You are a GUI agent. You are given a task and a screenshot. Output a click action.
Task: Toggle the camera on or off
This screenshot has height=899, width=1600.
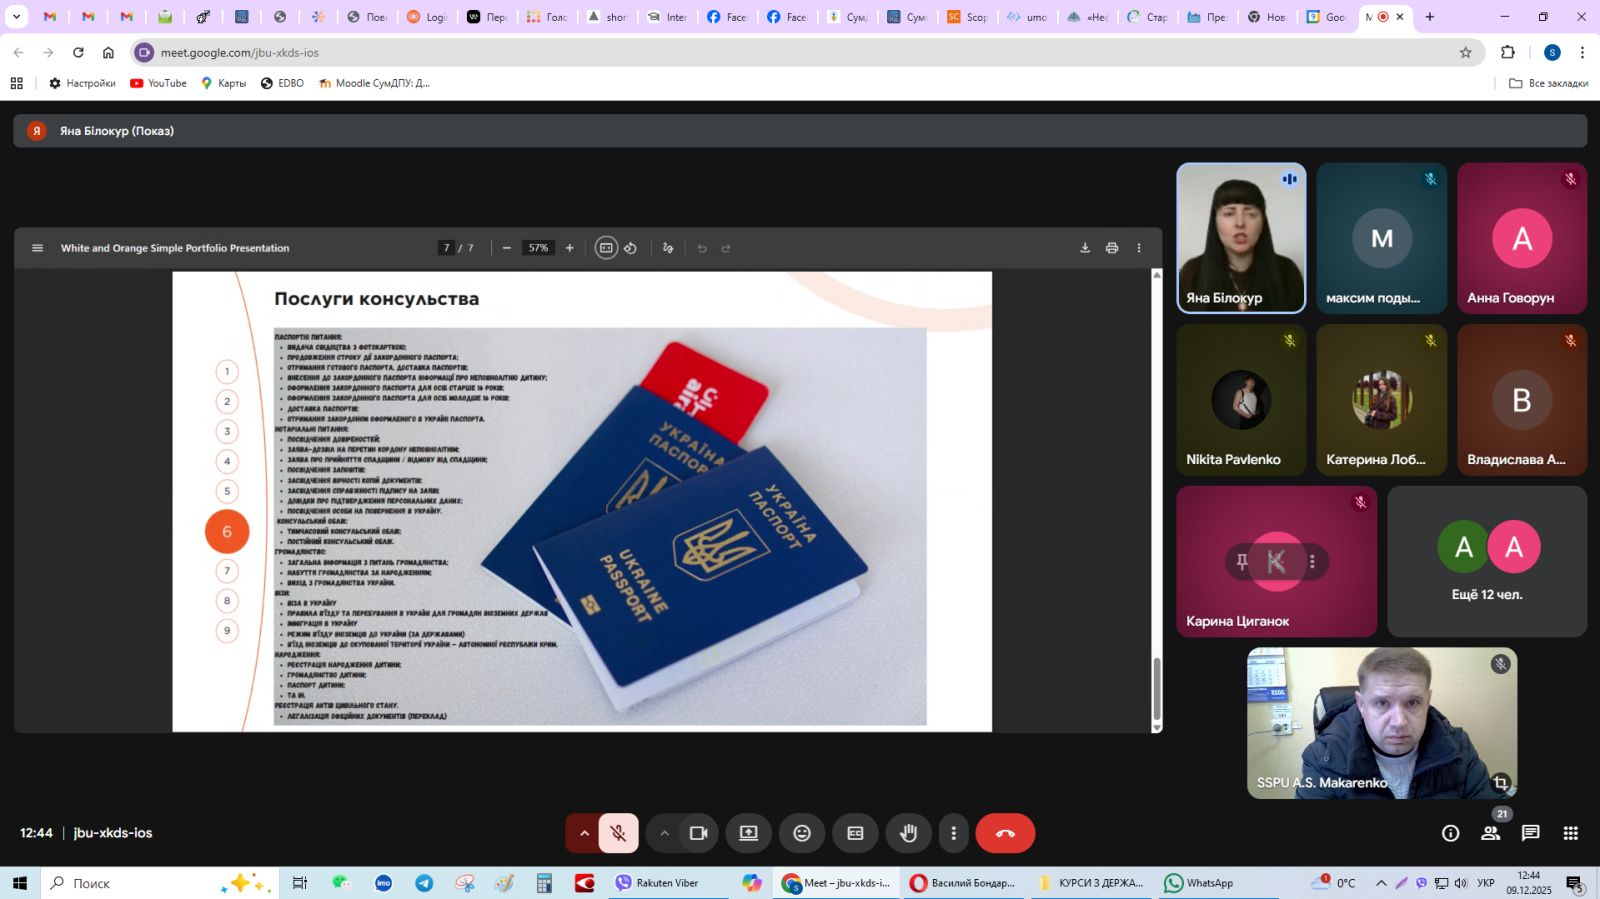pos(698,833)
